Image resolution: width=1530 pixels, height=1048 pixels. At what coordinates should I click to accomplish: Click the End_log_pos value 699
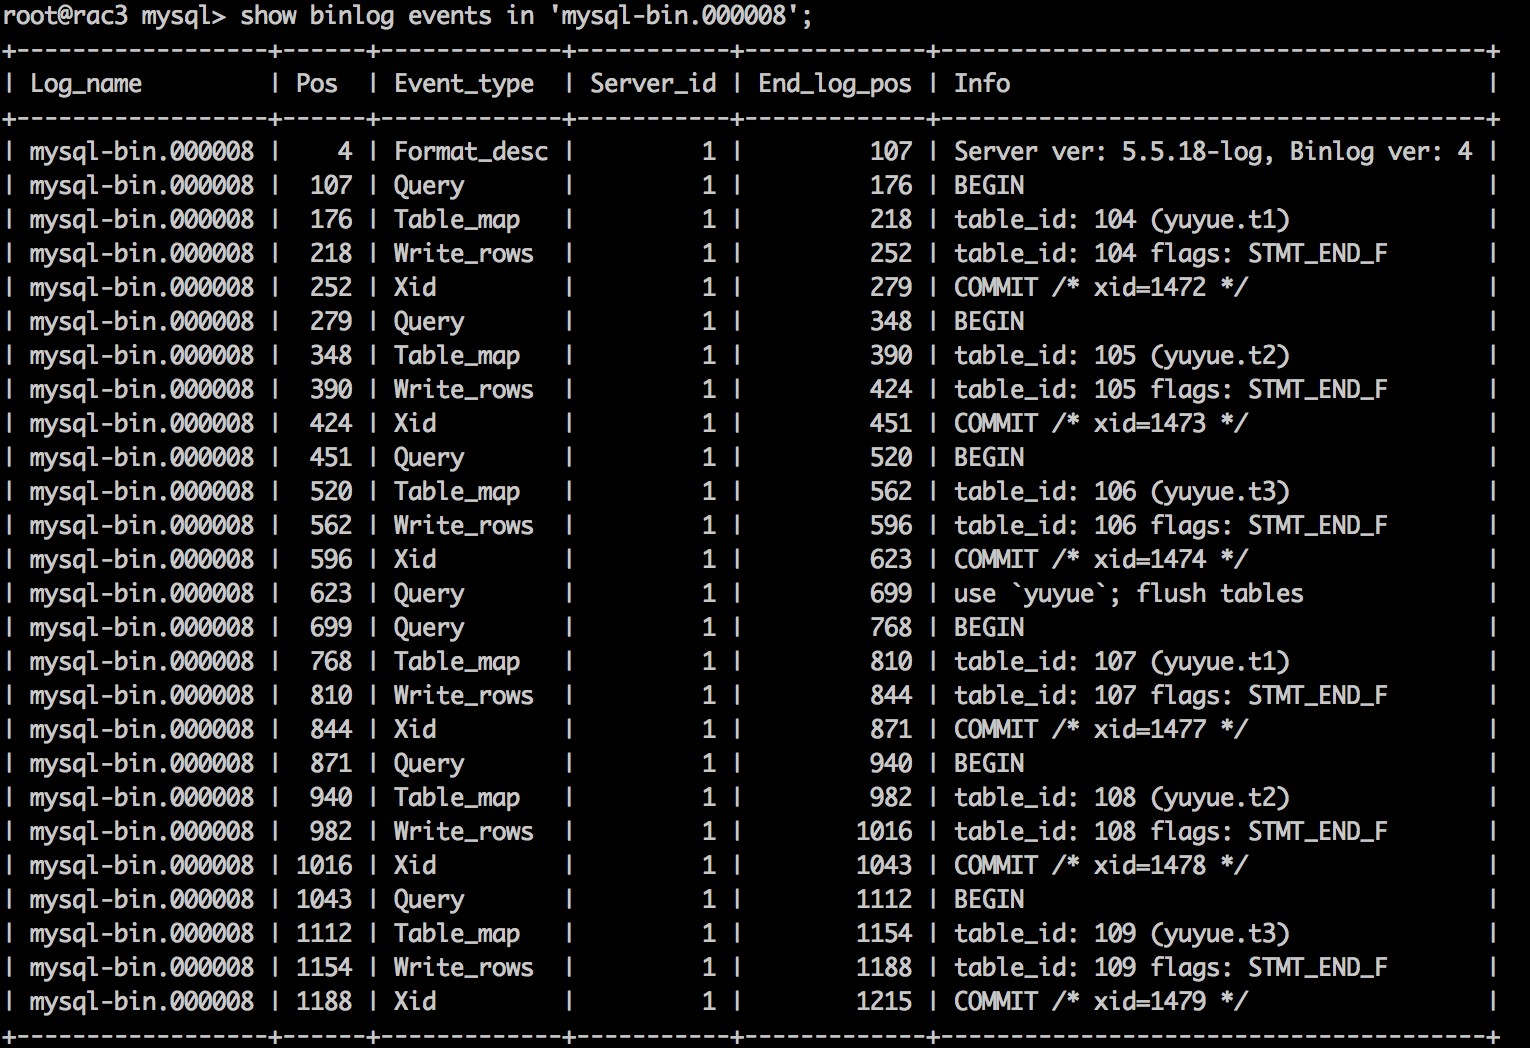(x=890, y=593)
